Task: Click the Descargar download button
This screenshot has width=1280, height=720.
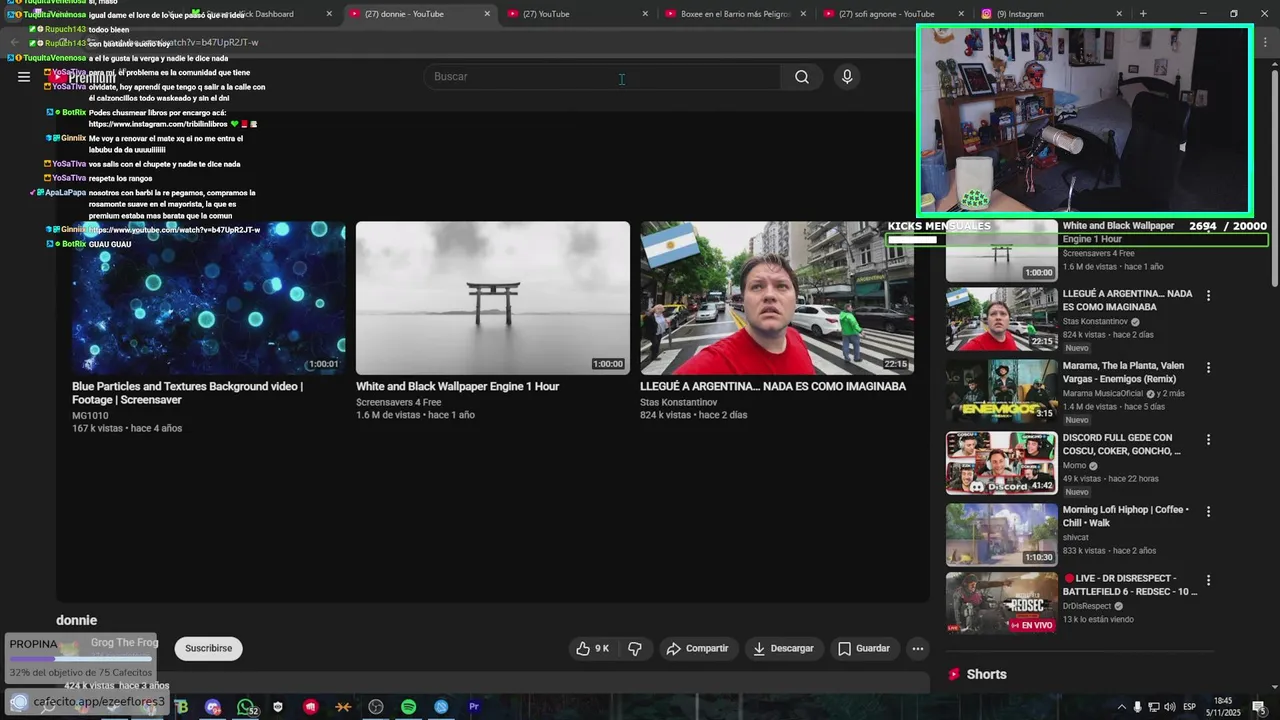Action: 783,649
